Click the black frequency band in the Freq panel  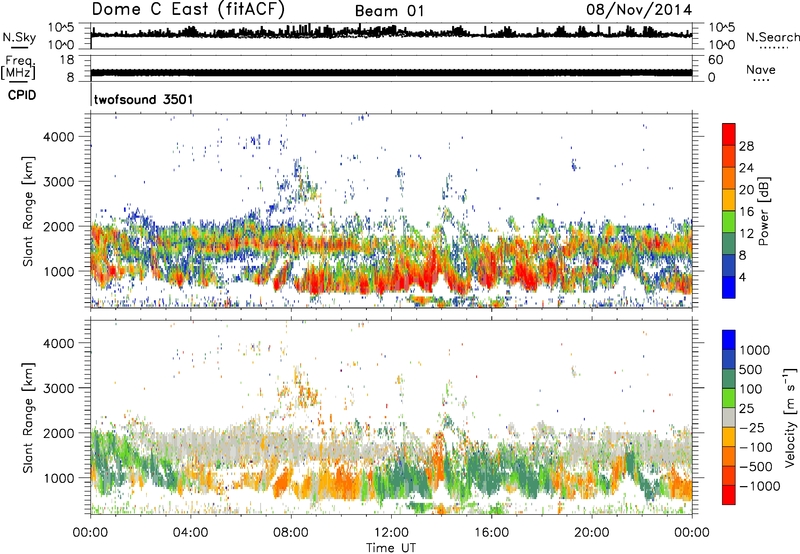click(x=391, y=73)
